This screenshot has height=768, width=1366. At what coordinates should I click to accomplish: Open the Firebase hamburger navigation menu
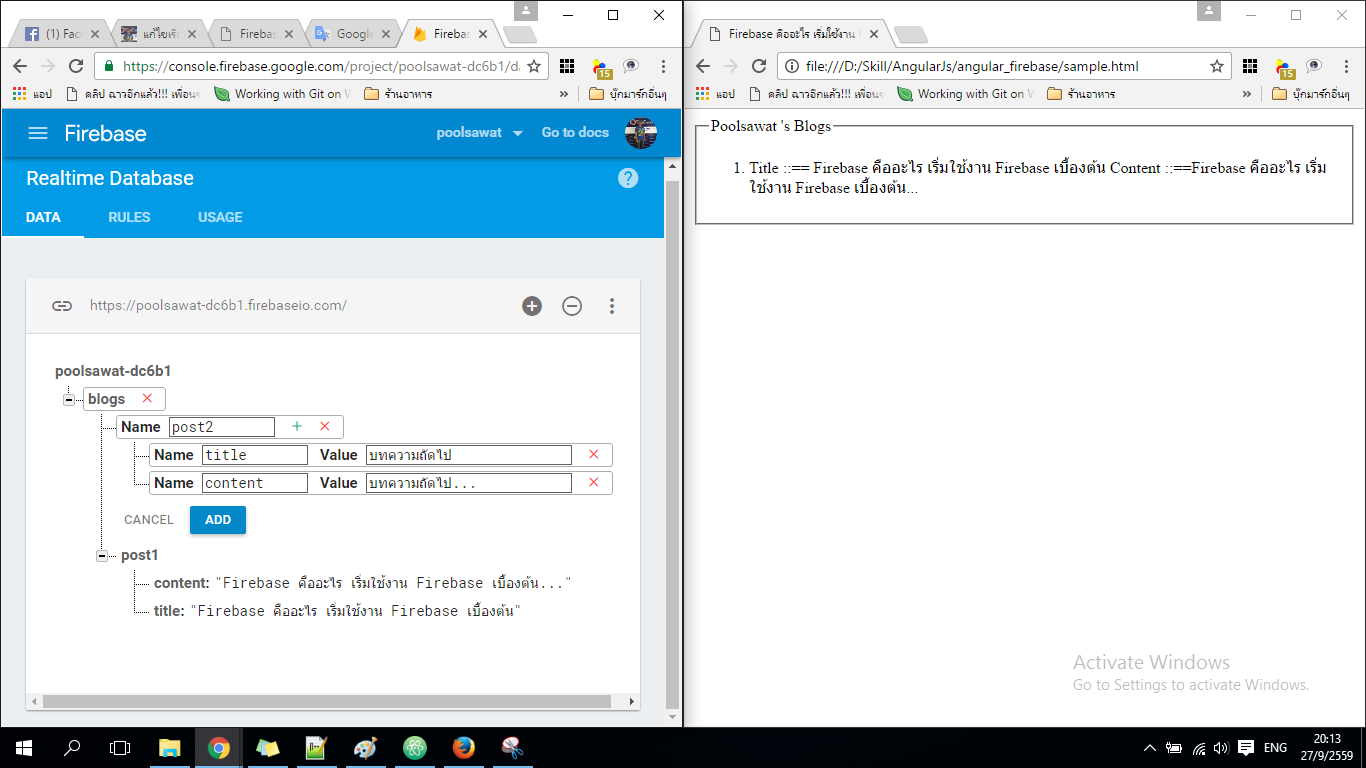click(38, 133)
